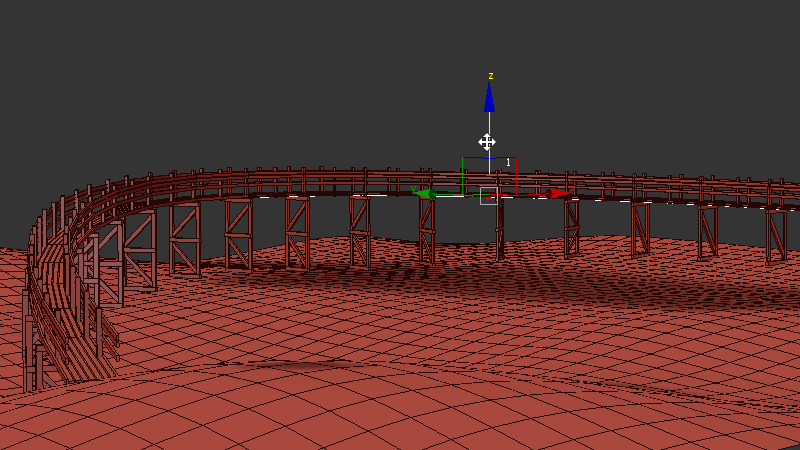Grab the blue Z-axis arrowhead
The width and height of the screenshot is (800, 450).
489,98
